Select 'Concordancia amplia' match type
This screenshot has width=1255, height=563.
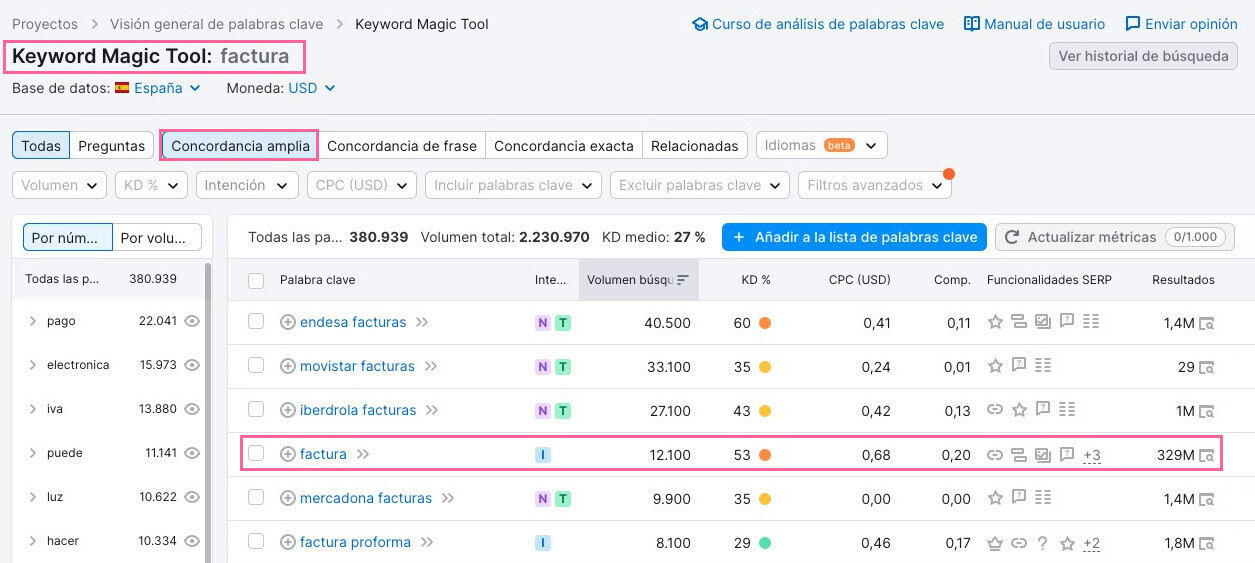pyautogui.click(x=240, y=145)
